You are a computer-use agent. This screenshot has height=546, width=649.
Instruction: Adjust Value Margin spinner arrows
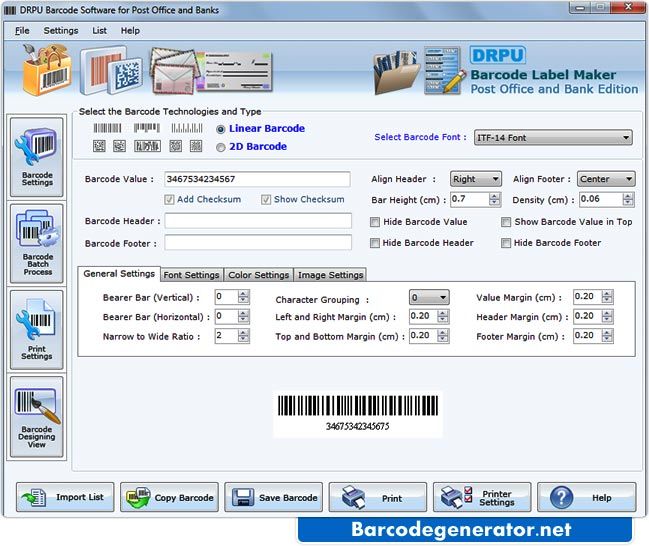point(607,297)
